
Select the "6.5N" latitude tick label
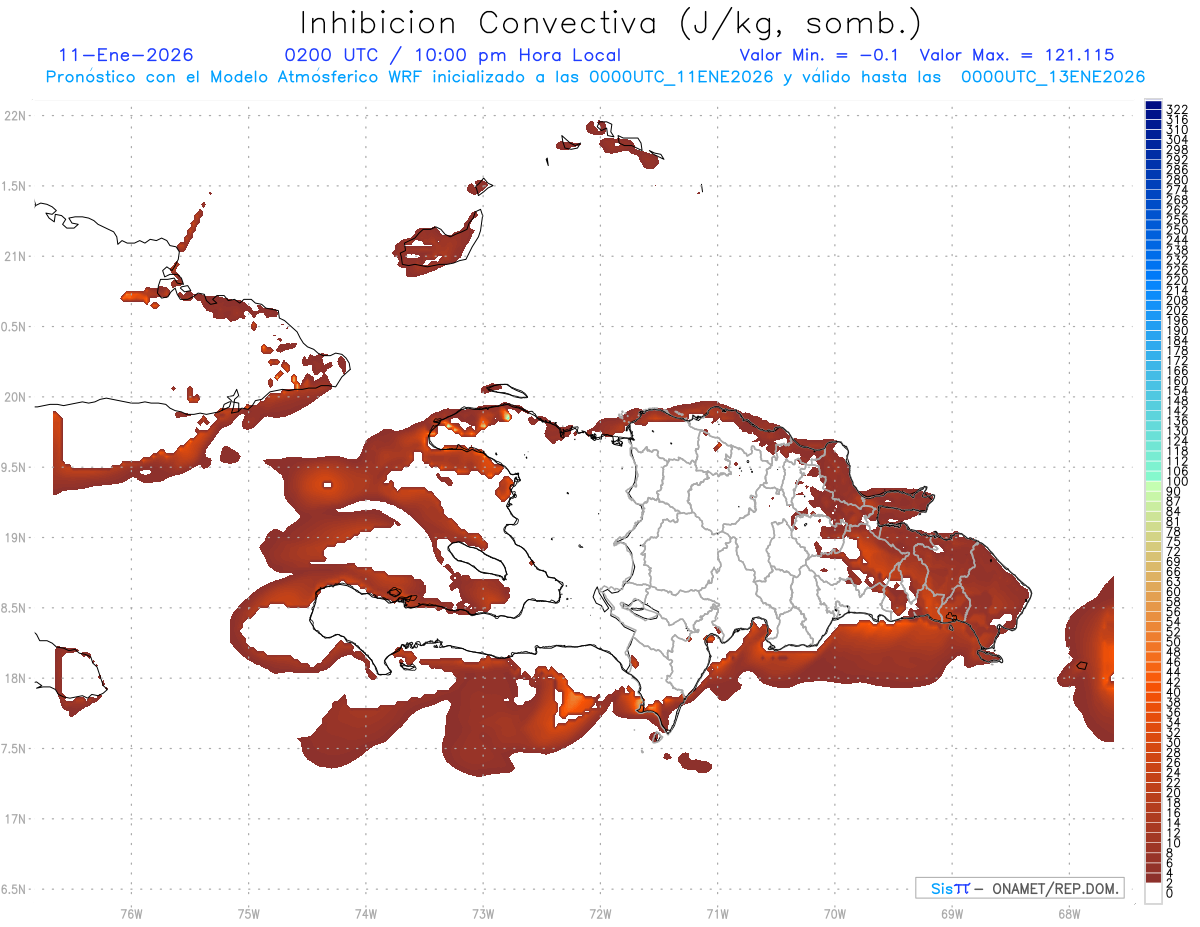(x=14, y=889)
